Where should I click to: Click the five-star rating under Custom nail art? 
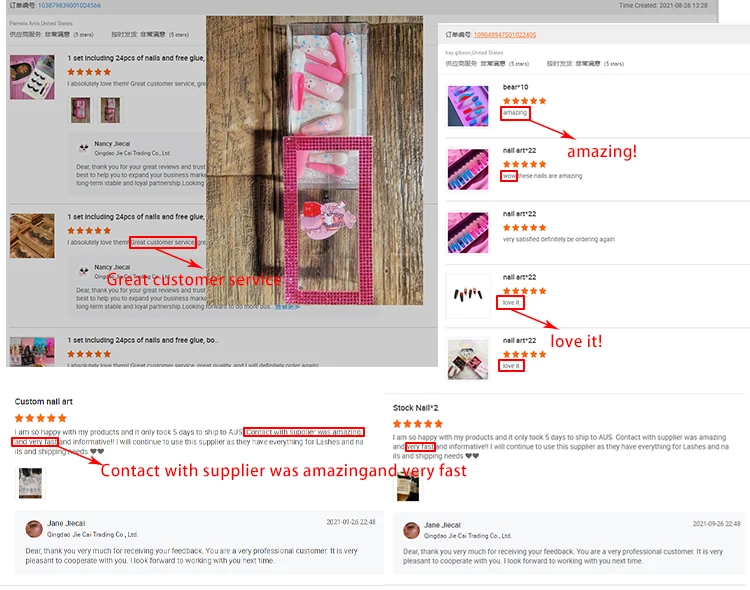click(41, 418)
